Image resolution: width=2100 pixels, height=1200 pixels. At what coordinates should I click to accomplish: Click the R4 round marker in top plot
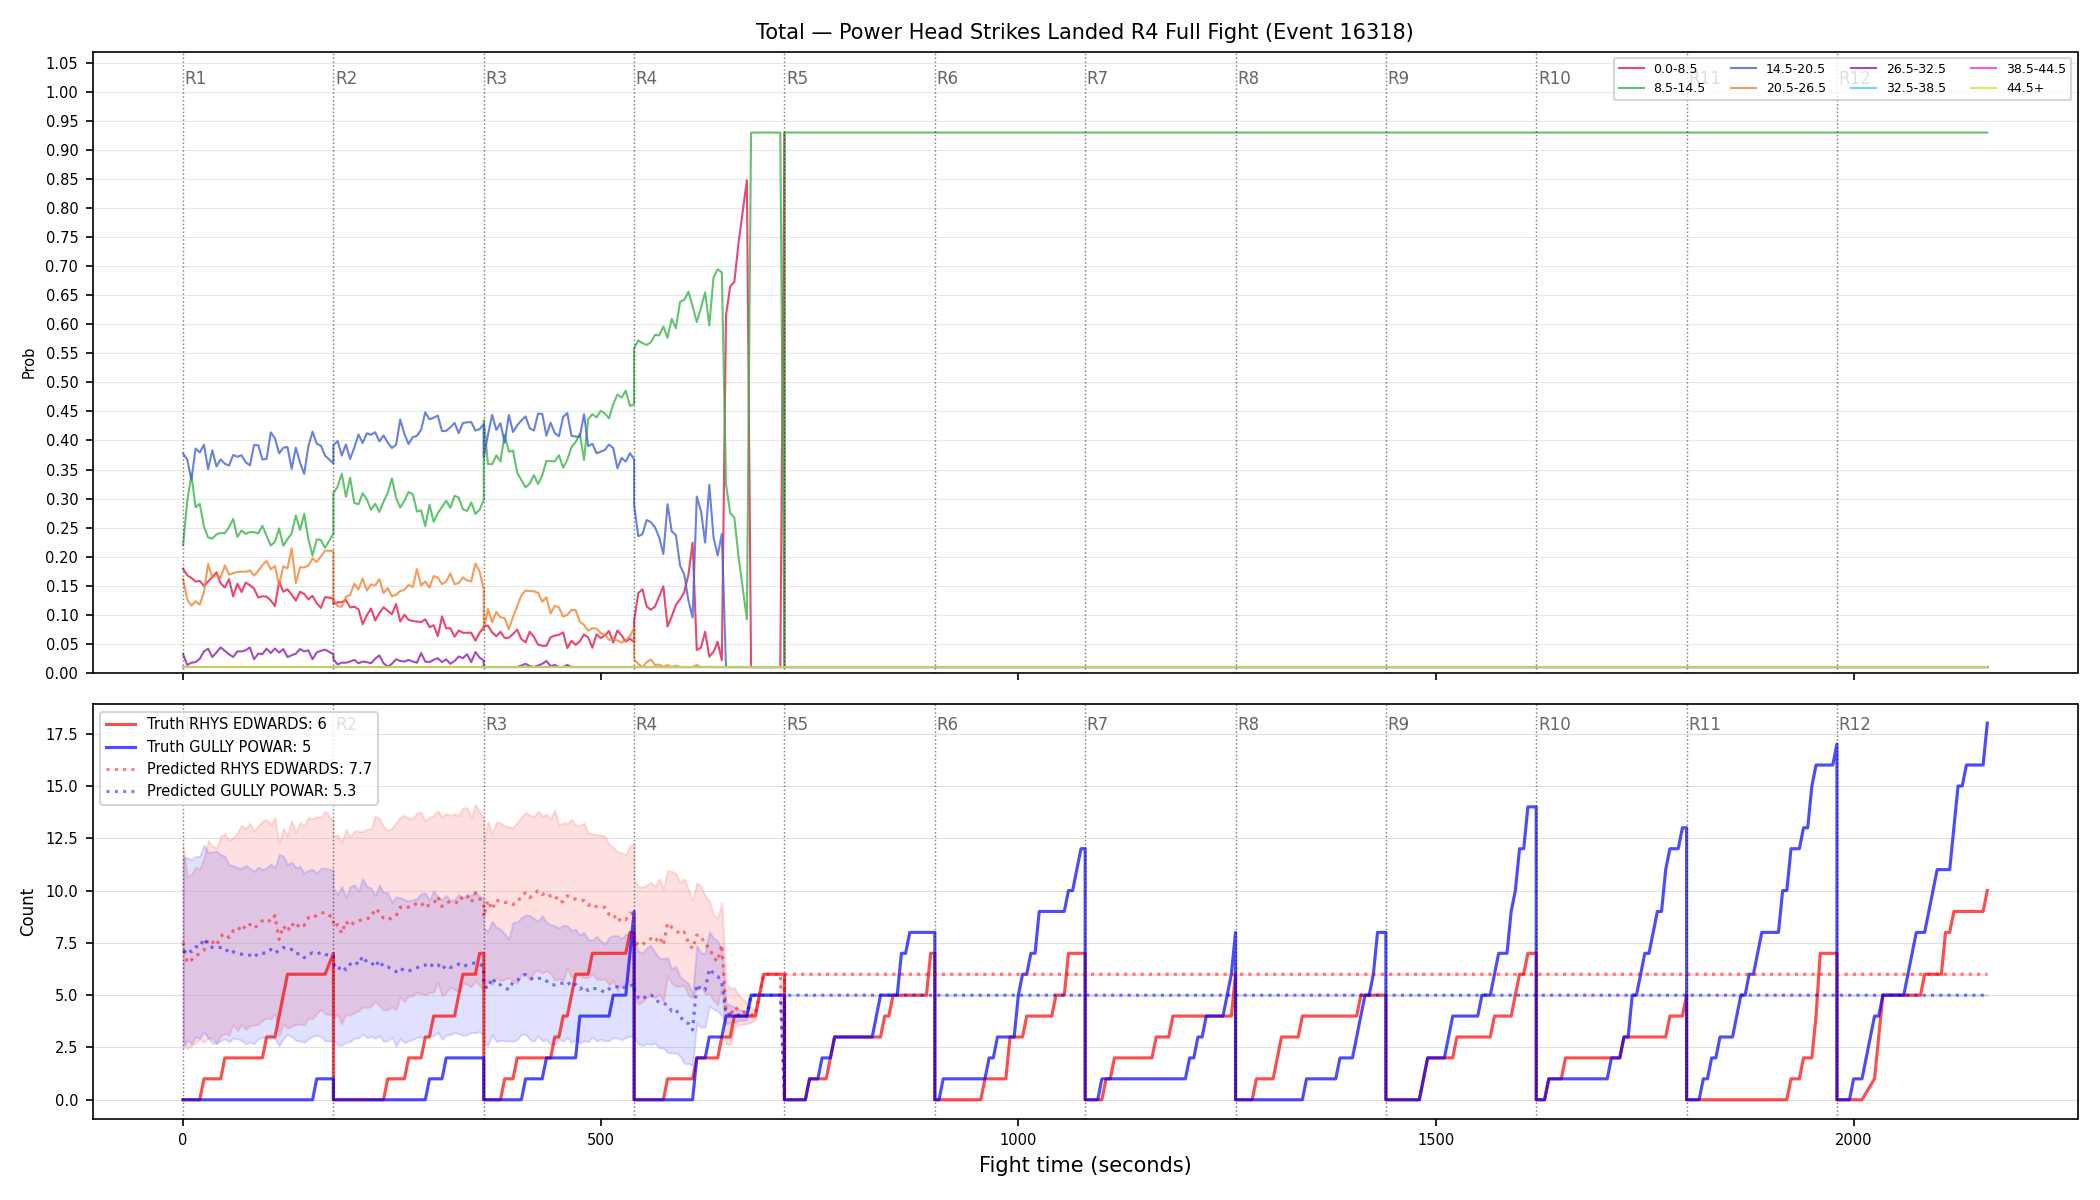pos(646,78)
